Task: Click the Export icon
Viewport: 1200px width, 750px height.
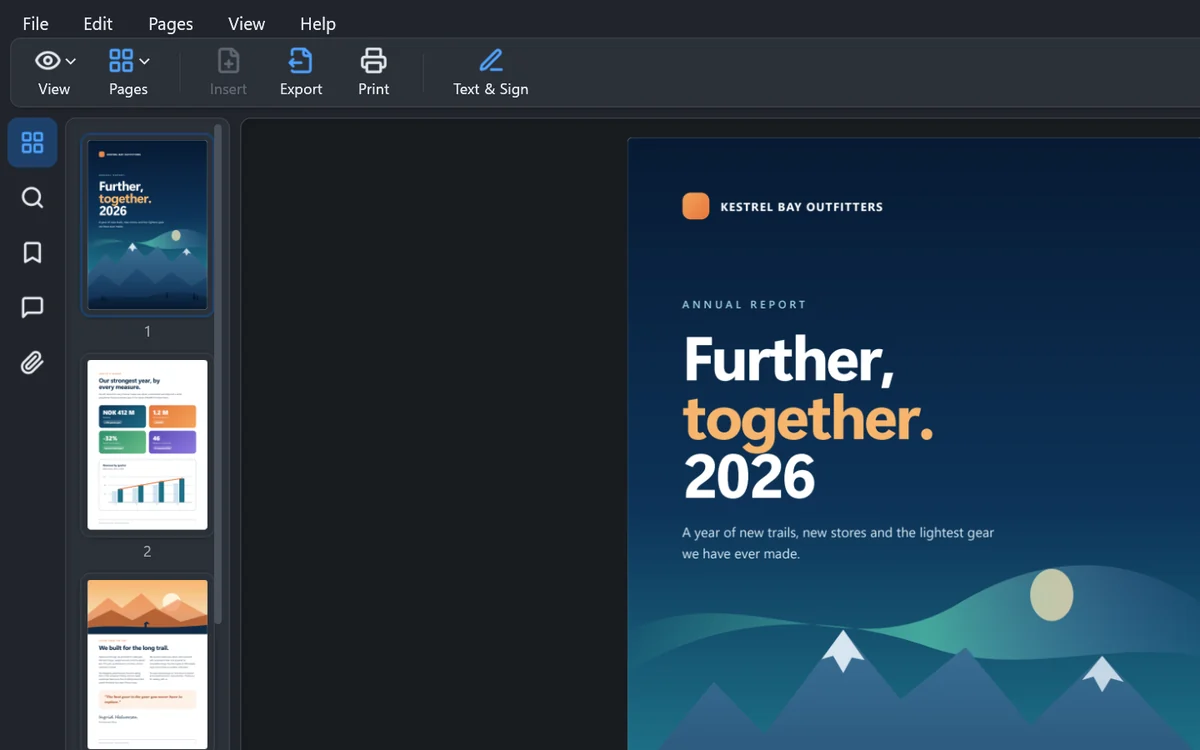Action: click(300, 61)
